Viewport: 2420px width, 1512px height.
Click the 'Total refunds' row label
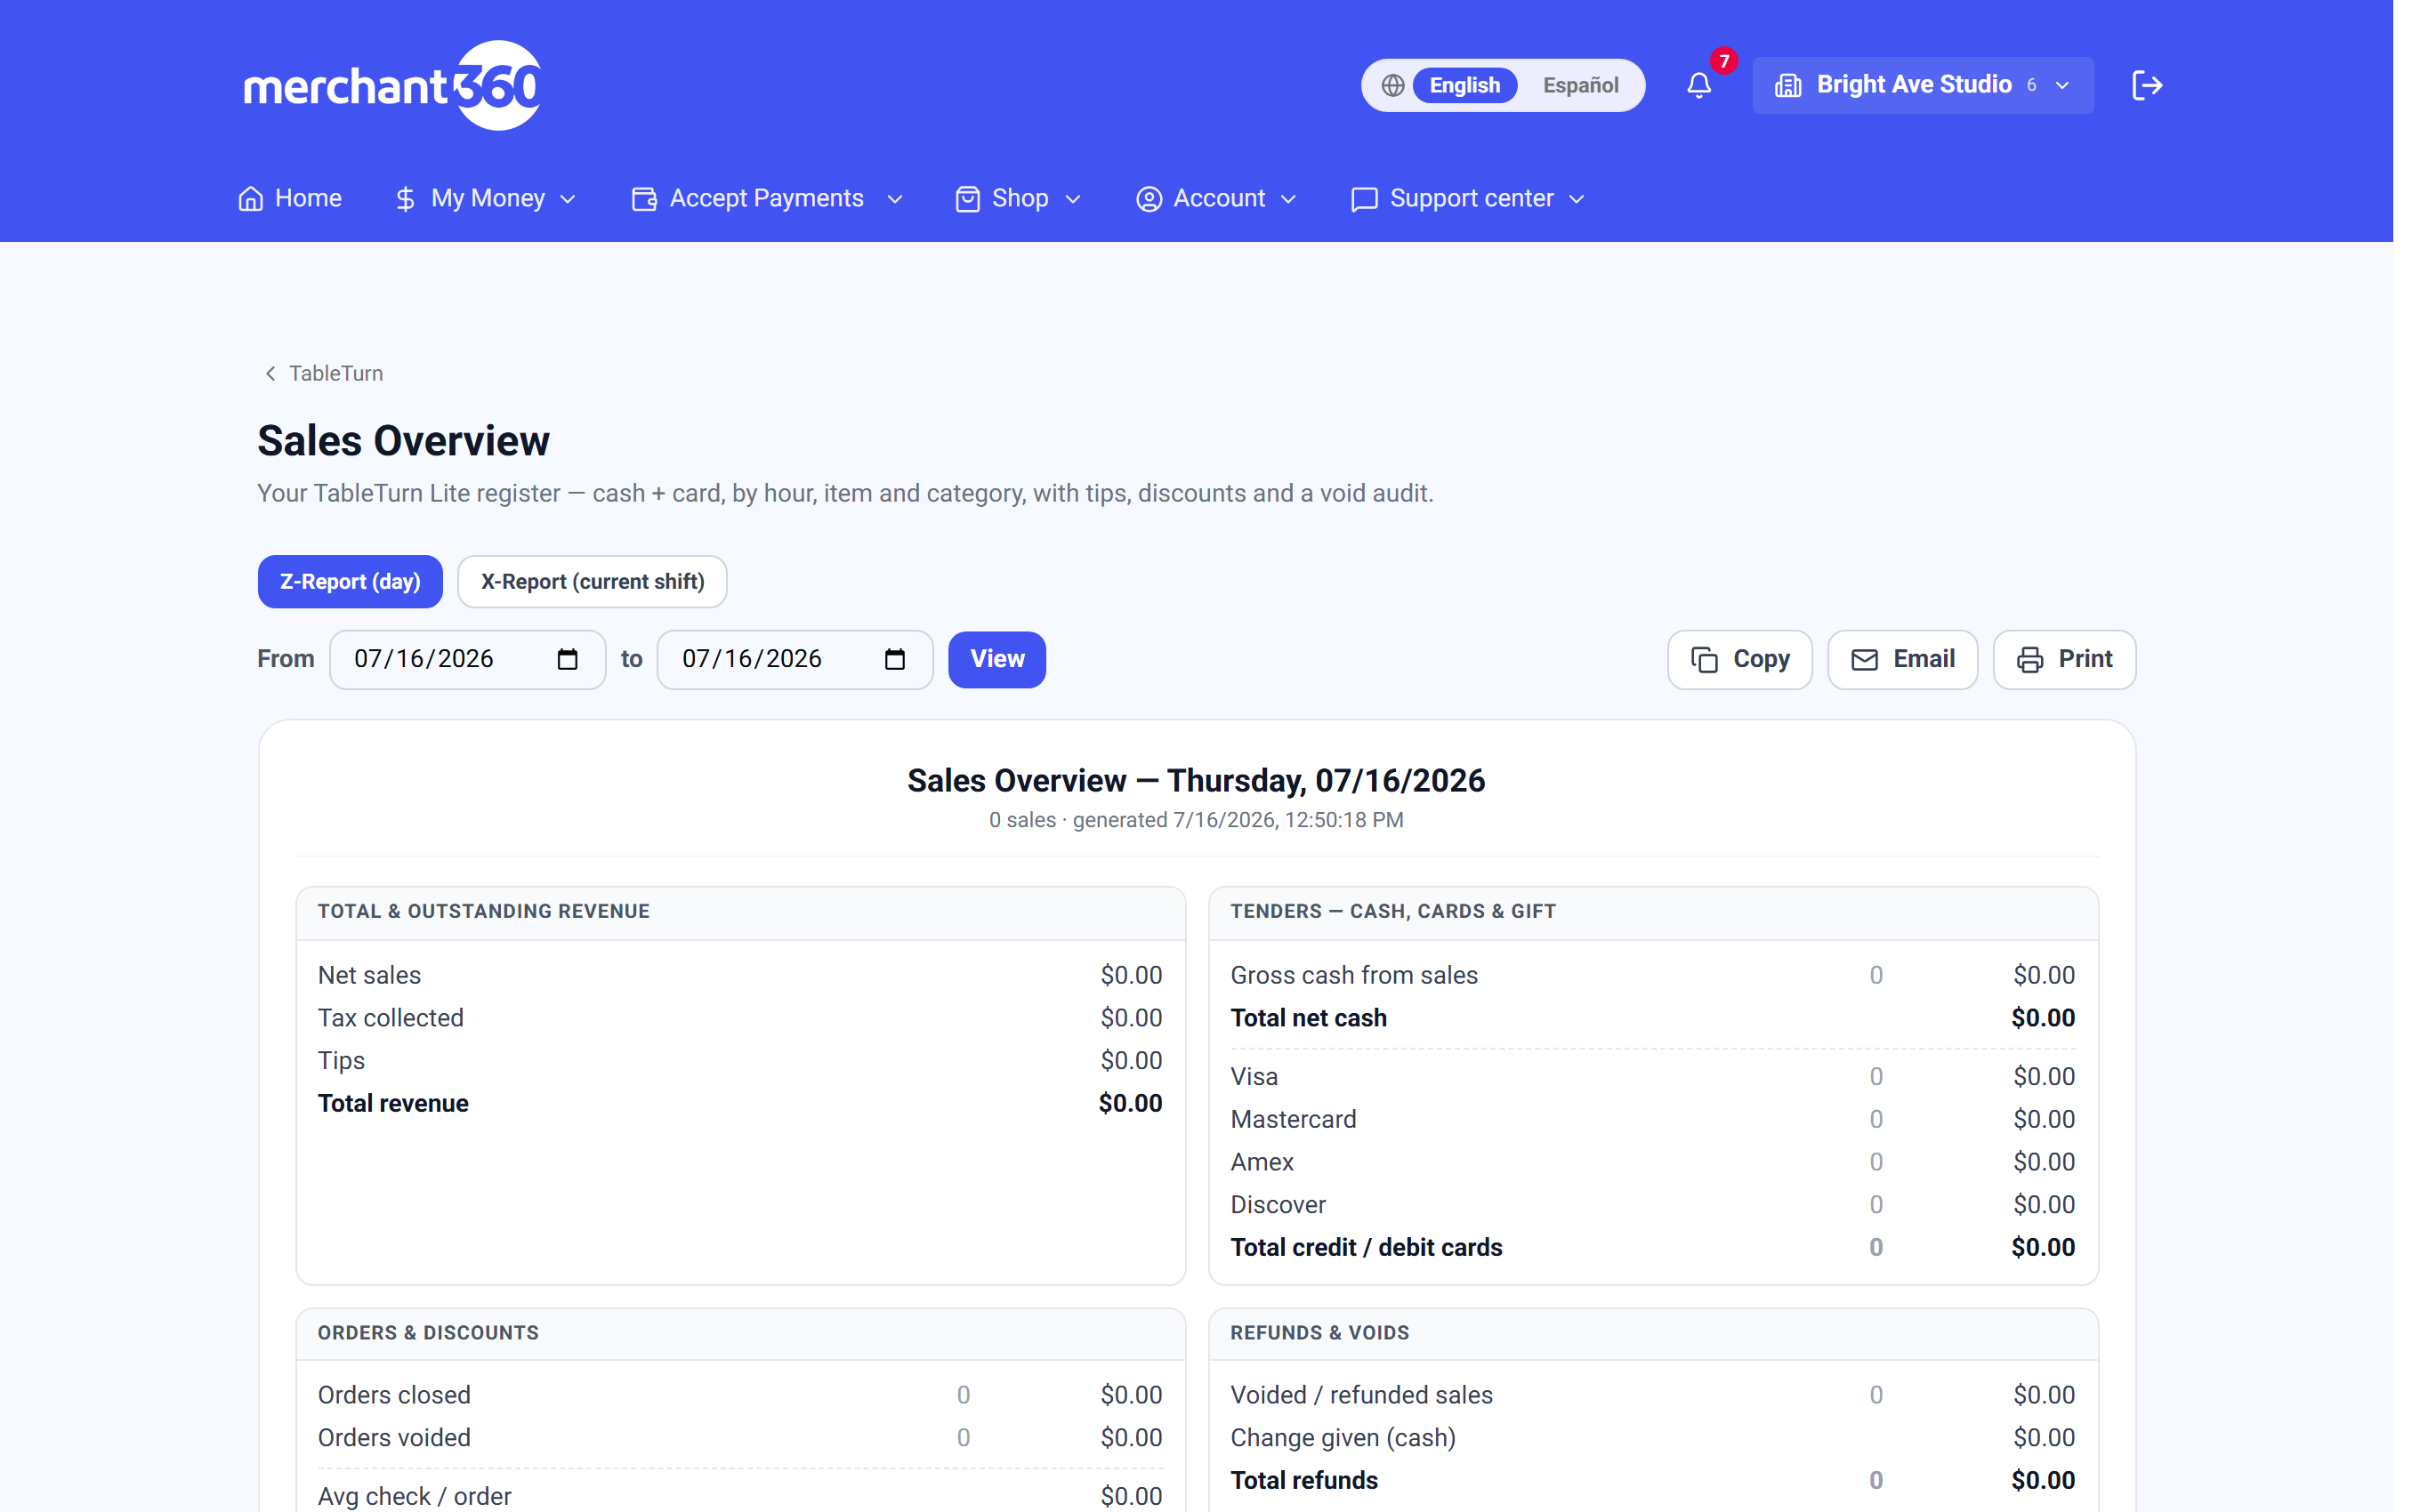(x=1304, y=1481)
